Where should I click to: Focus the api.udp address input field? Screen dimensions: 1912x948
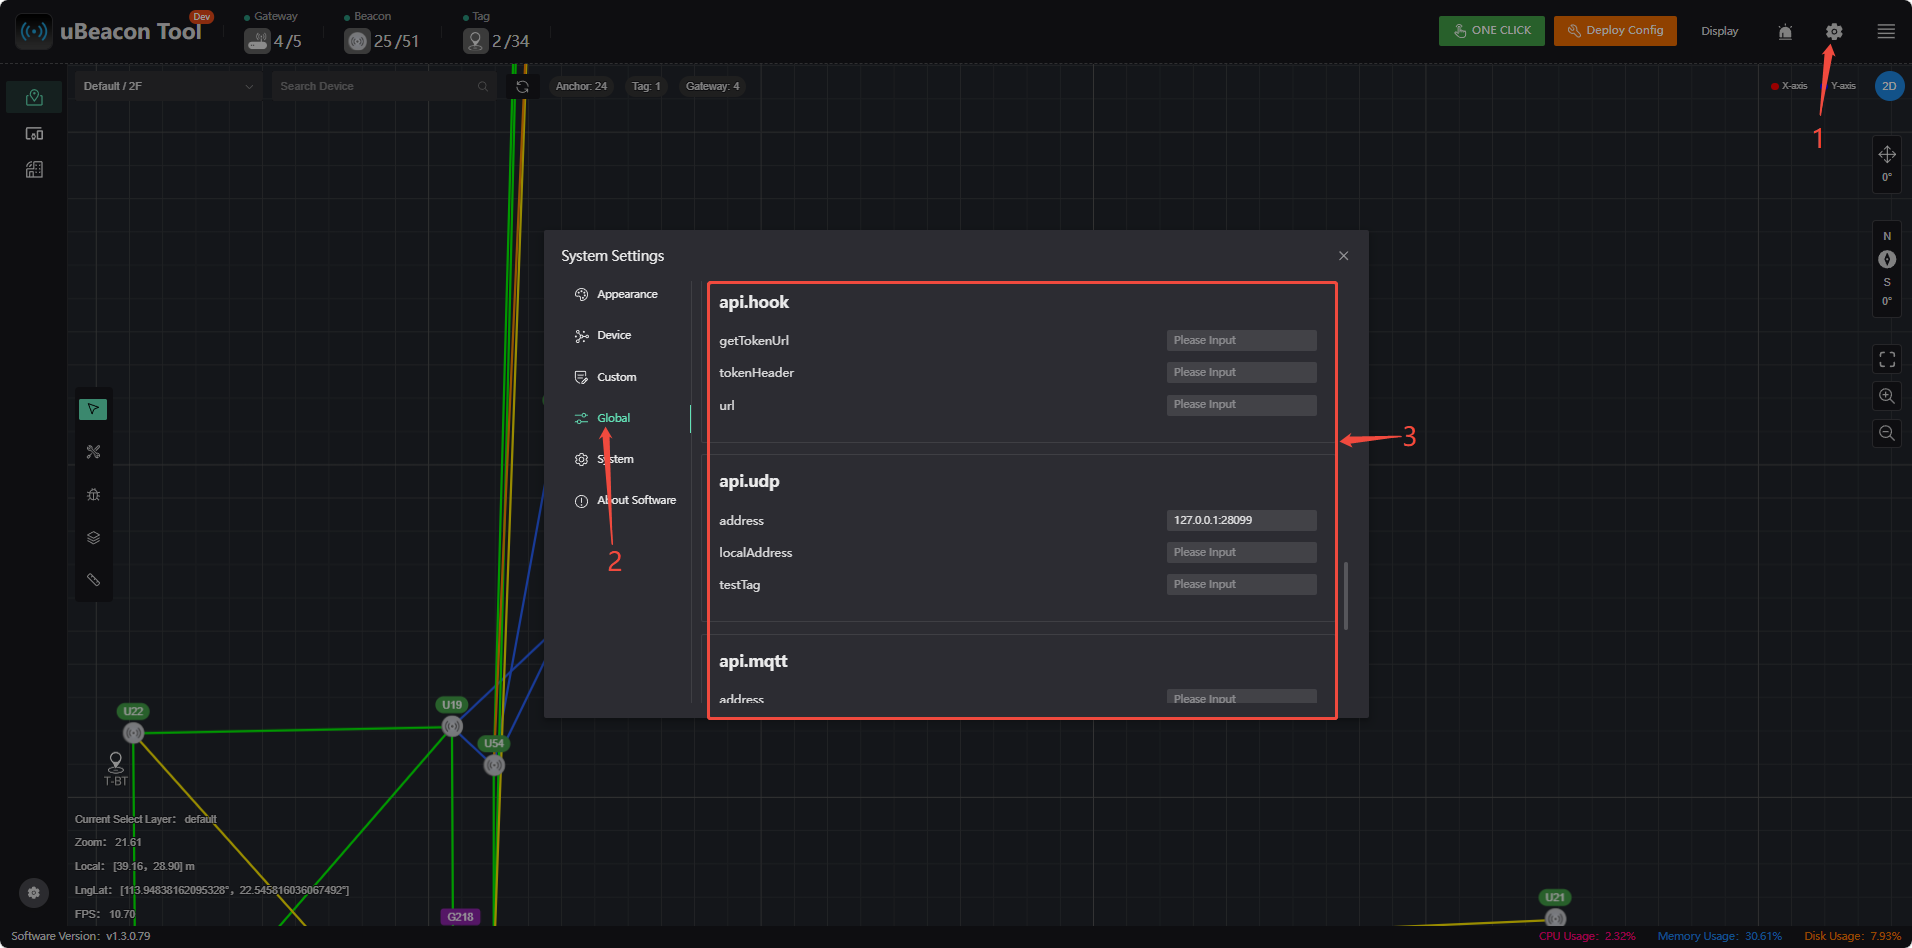1241,520
